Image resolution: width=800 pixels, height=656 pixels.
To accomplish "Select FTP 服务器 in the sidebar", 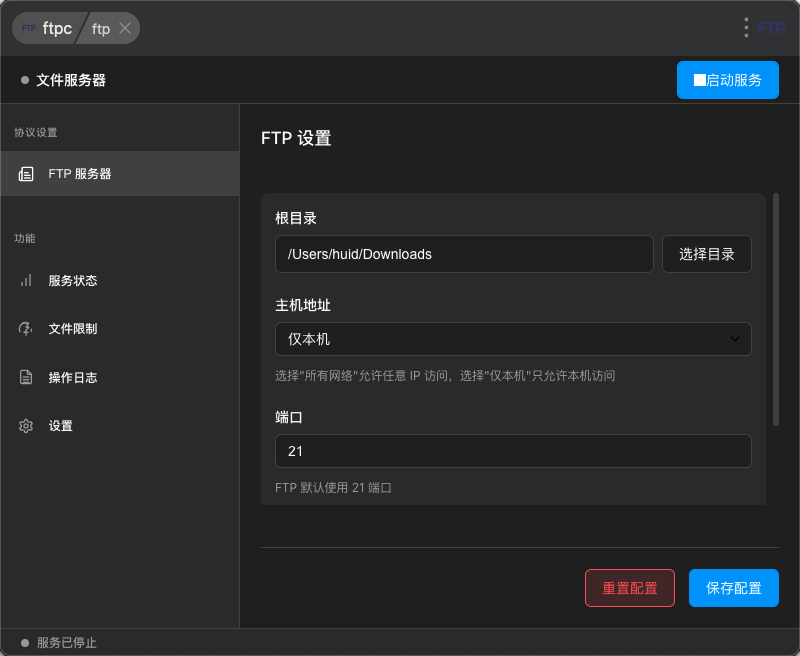I will 120,173.
